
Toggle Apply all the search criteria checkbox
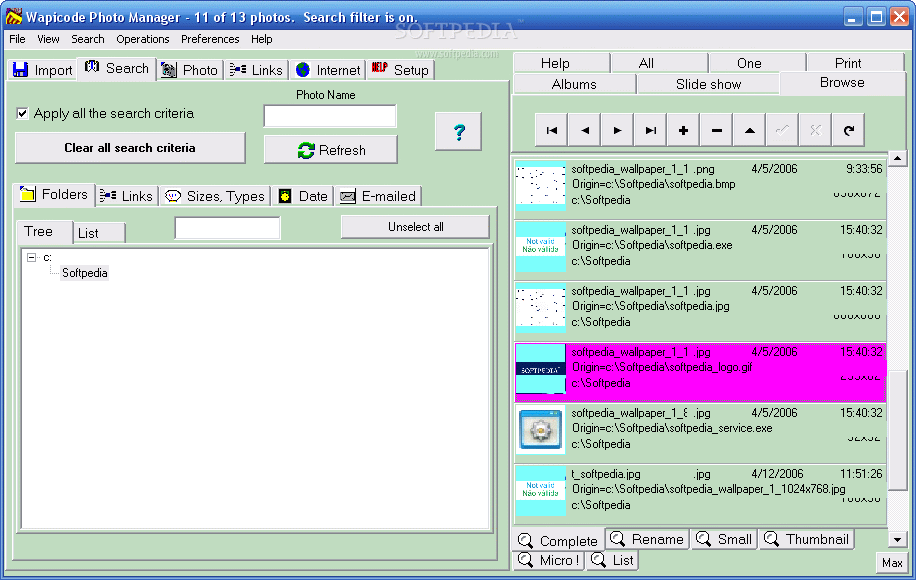[22, 113]
